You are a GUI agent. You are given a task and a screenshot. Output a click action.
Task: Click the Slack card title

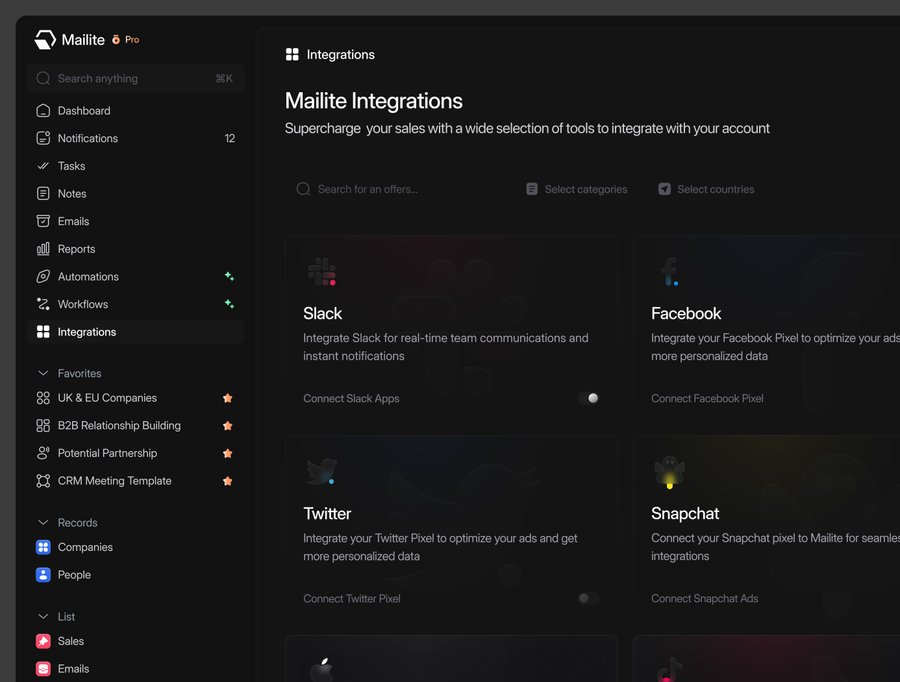pyautogui.click(x=323, y=313)
